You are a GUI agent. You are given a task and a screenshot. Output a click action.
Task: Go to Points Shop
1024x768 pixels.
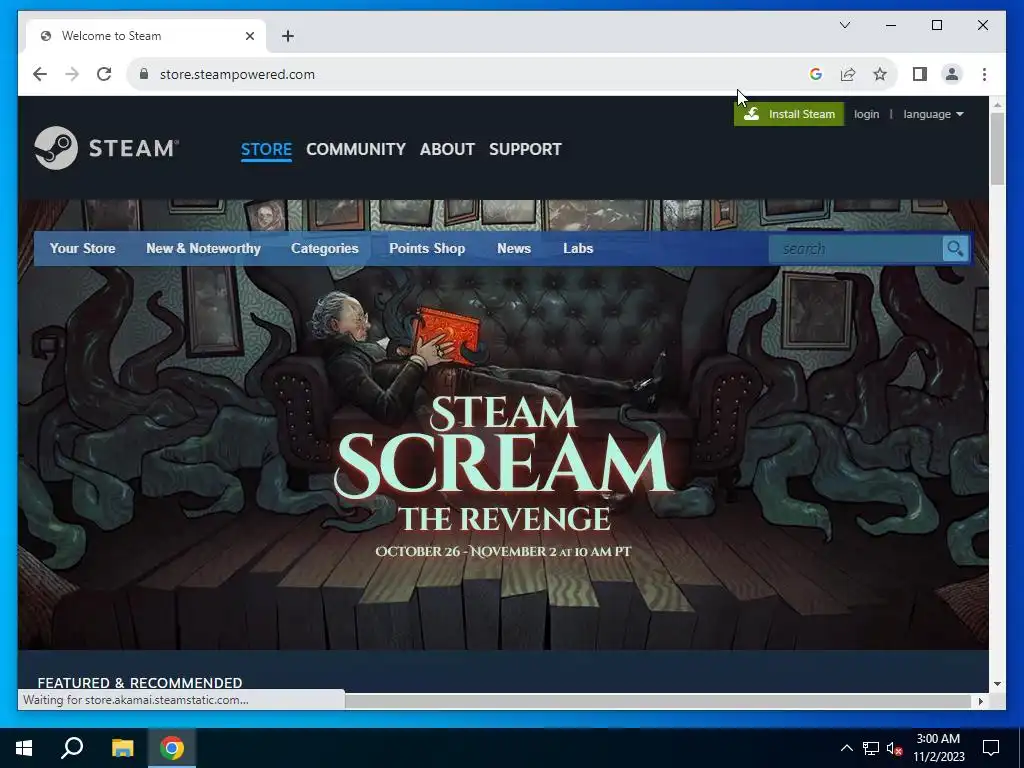coord(427,249)
